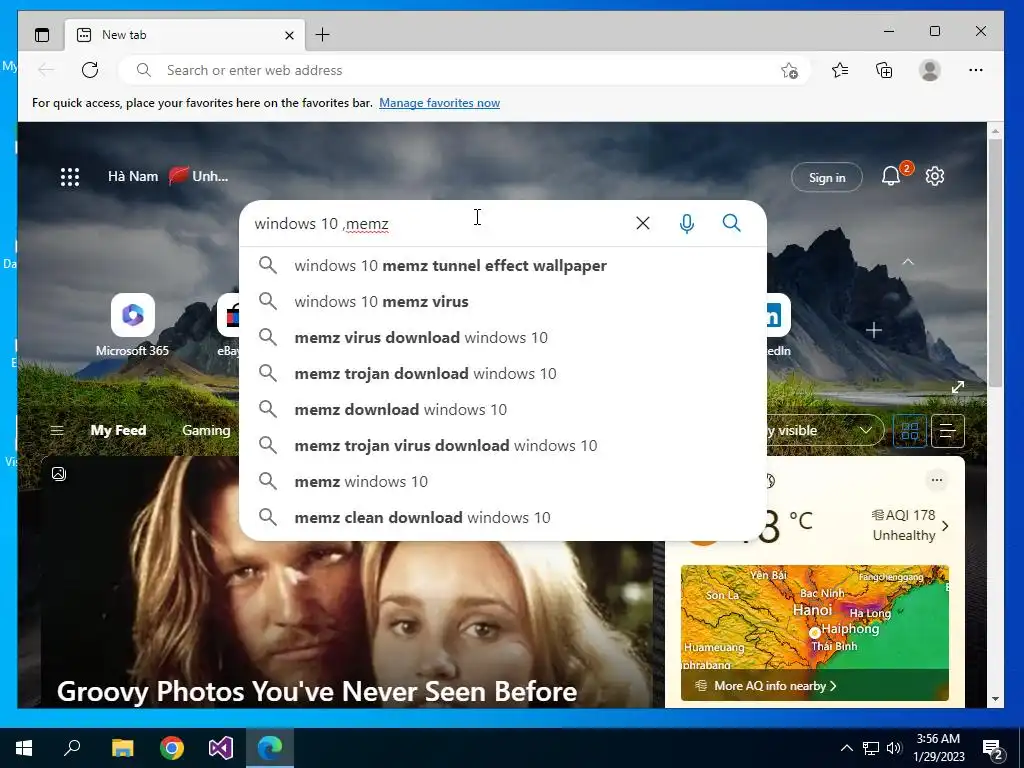Choose suggestion memz virus download windows 10

coord(503,338)
